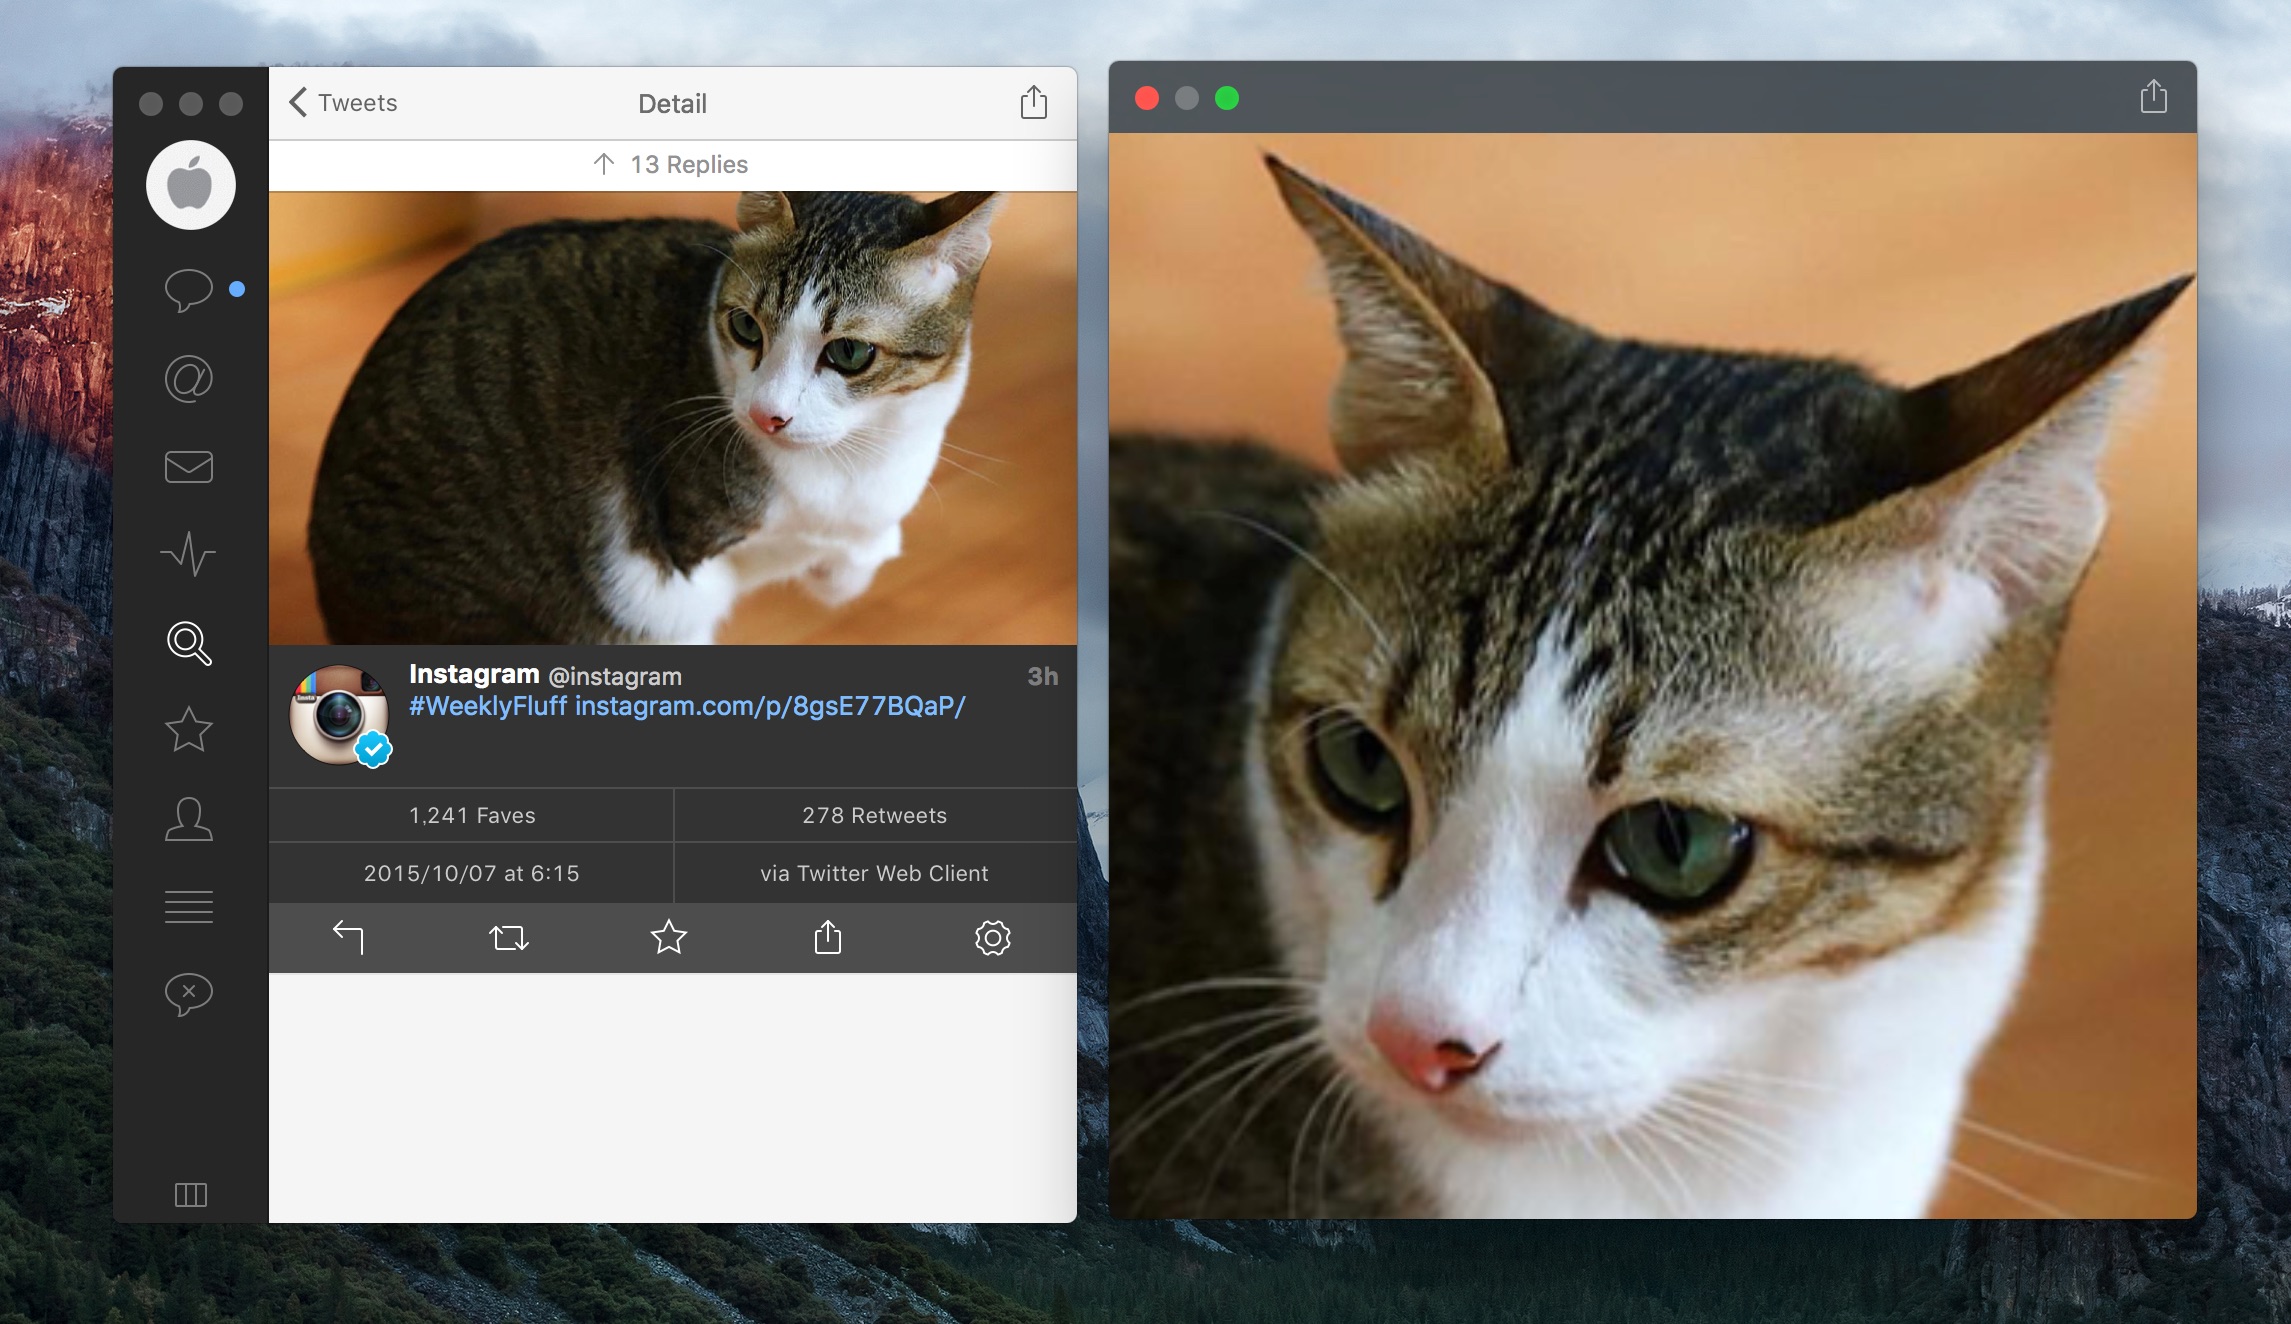Open the Lists sidebar tab

[x=188, y=906]
